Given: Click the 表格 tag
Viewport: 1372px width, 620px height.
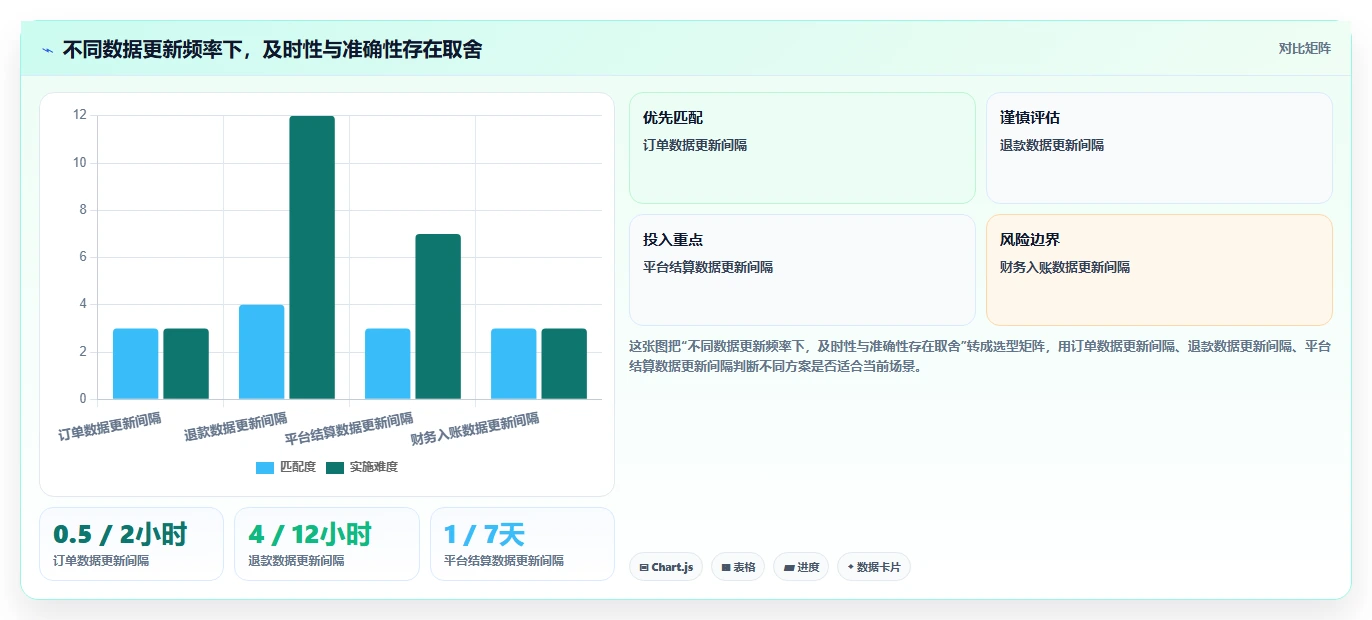Looking at the screenshot, I should [x=738, y=567].
